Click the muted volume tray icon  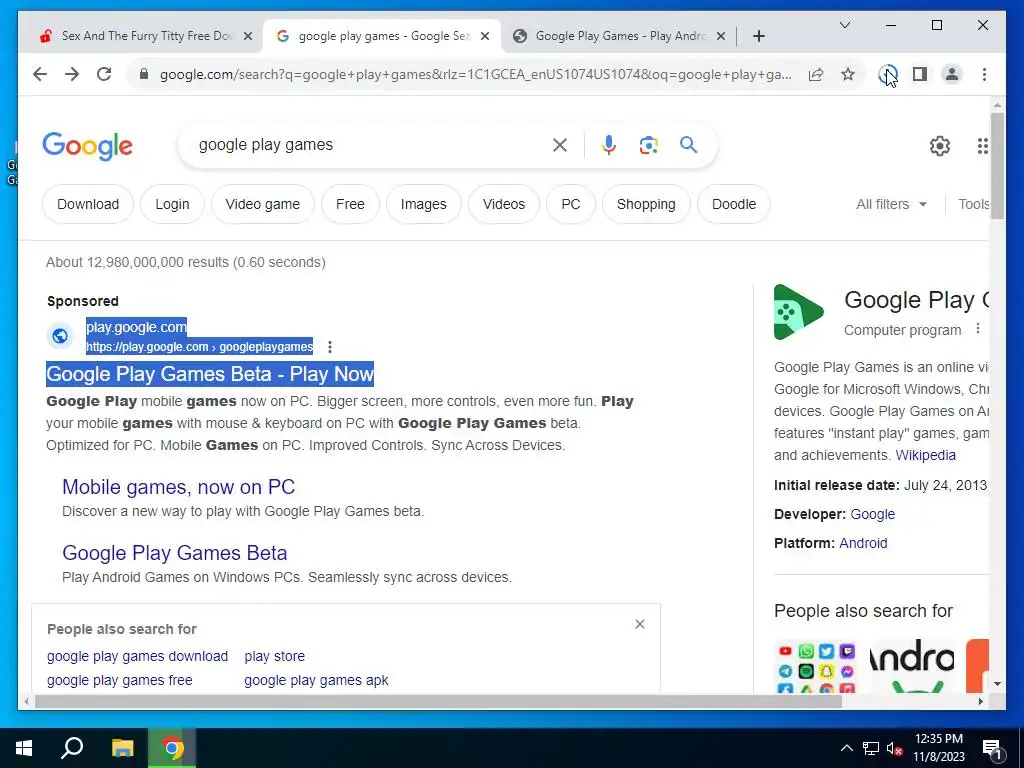(894, 748)
